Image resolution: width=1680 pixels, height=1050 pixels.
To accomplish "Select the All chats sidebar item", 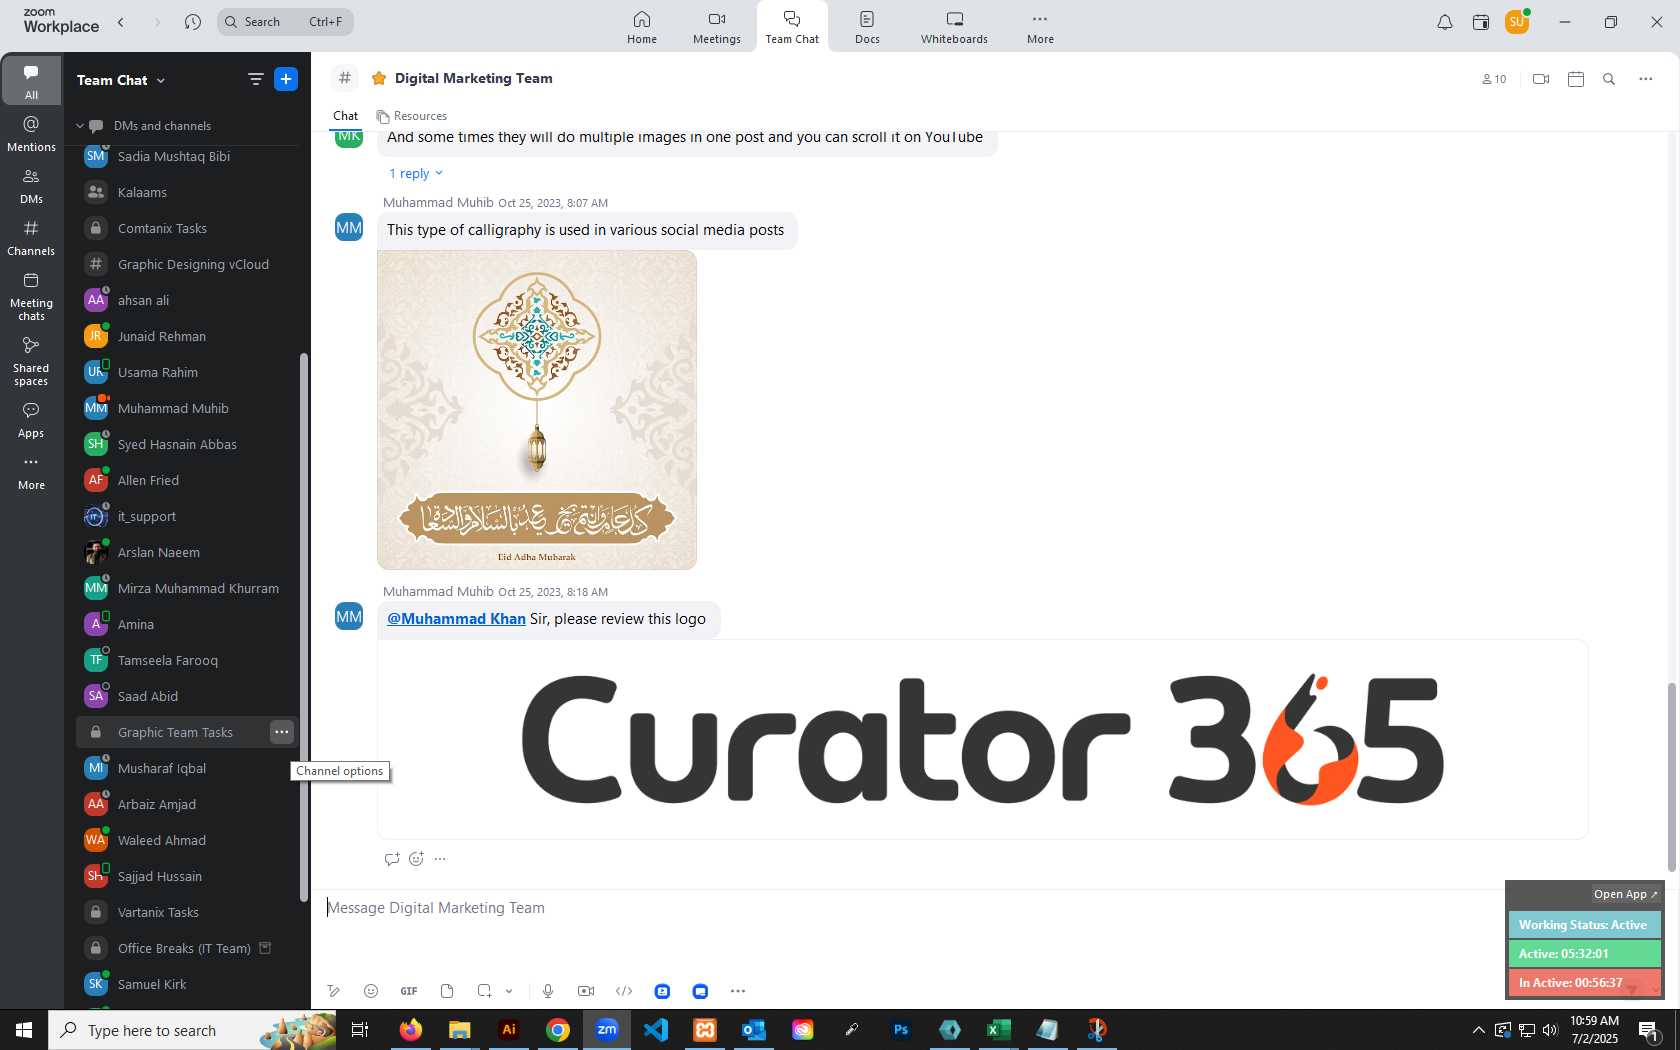I will (x=31, y=81).
